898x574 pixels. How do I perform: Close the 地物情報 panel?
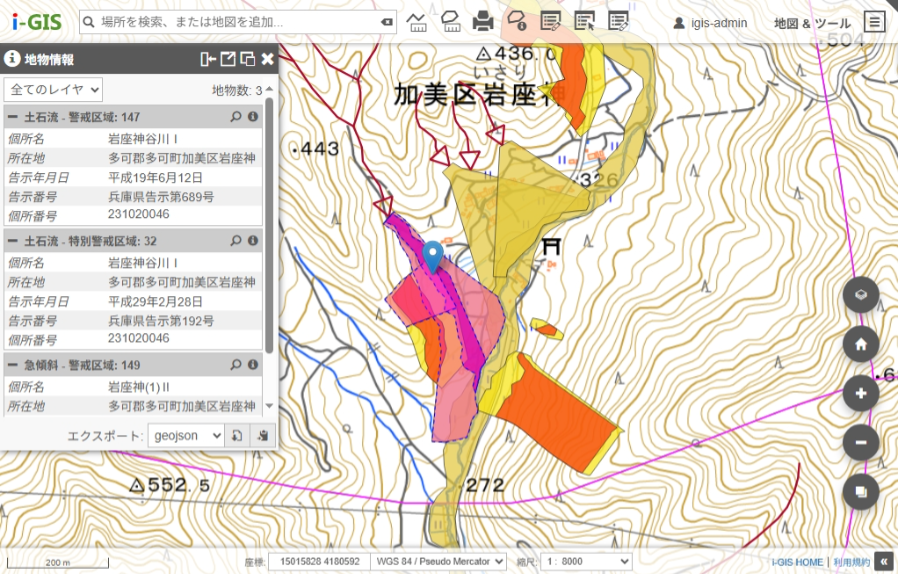pyautogui.click(x=267, y=59)
